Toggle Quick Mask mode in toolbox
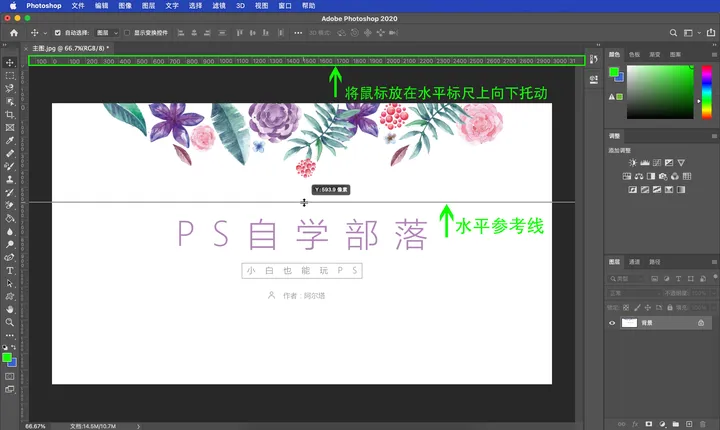Image resolution: width=720 pixels, height=430 pixels. click(9, 376)
